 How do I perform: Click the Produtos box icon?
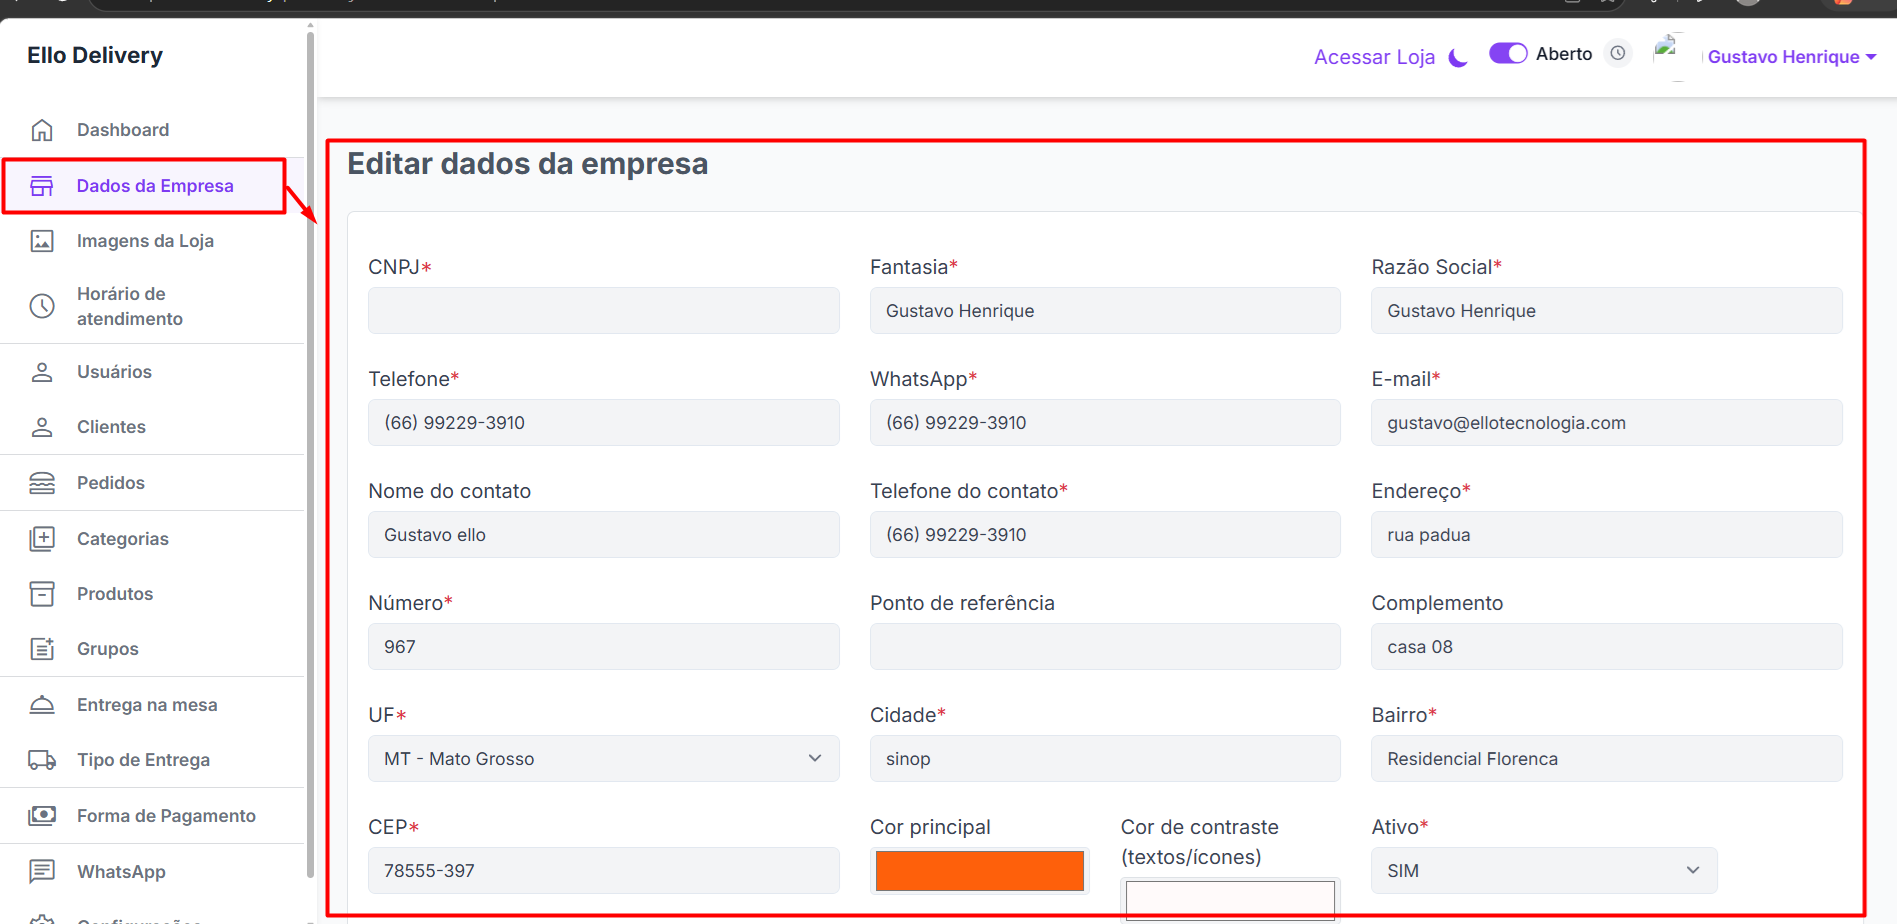(42, 594)
